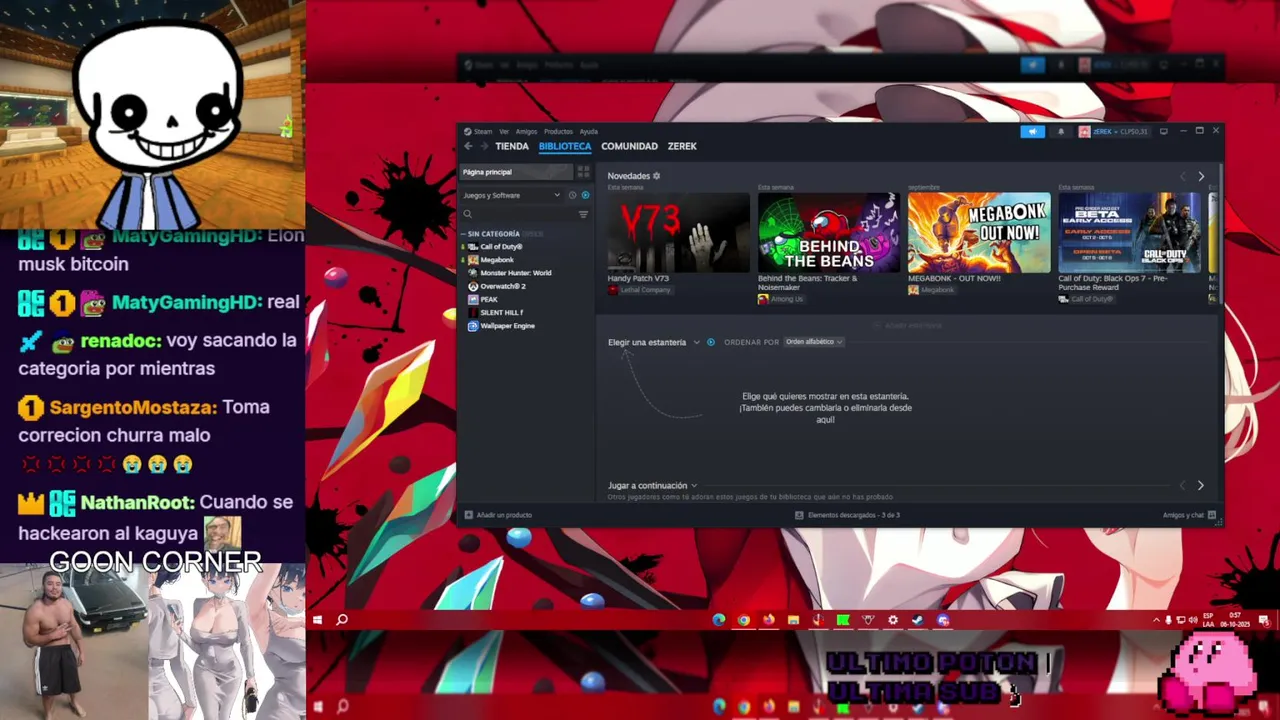Open the Ayuda menu

click(589, 131)
